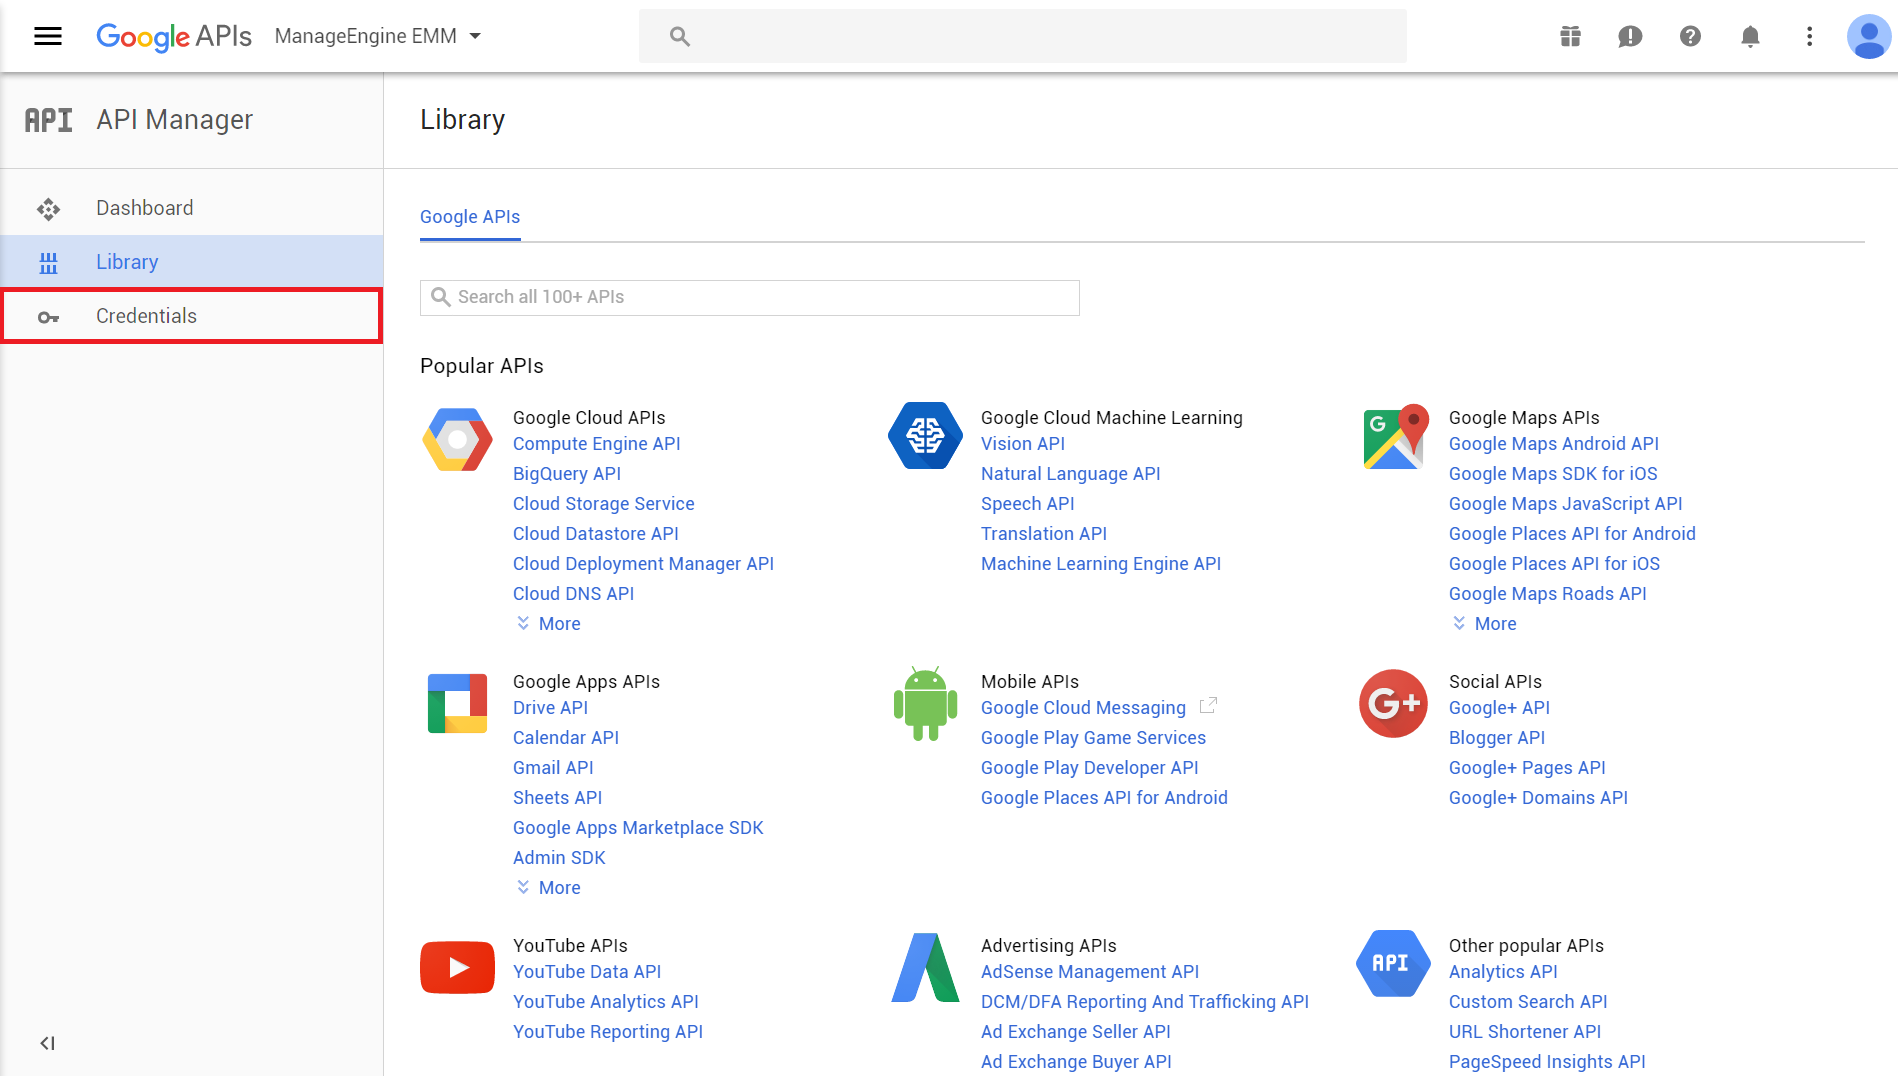Open Cloud DNS API link
Screen dimensions: 1898x1076
point(574,594)
